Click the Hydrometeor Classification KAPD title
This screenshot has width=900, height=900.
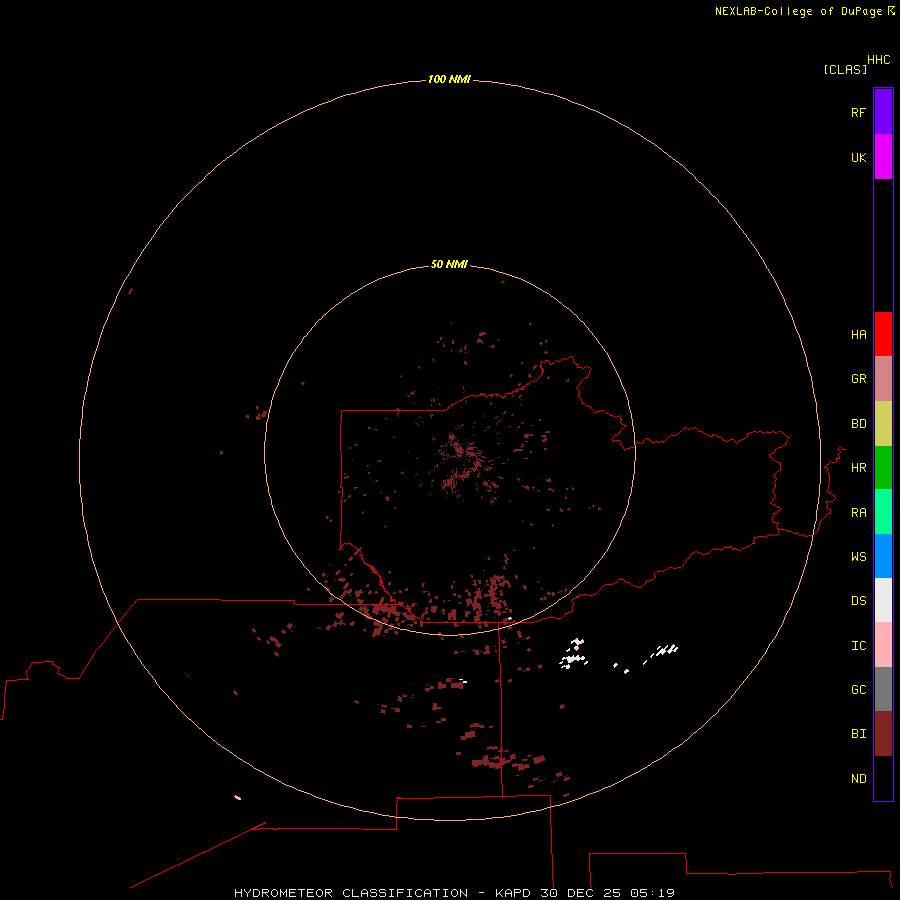click(x=454, y=893)
